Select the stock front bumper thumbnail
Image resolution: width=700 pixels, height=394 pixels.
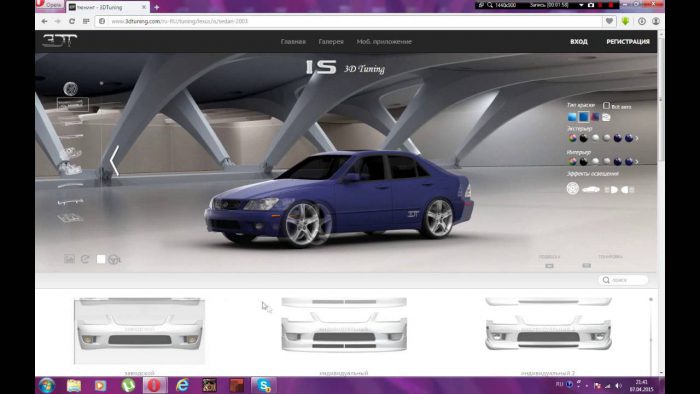(140, 331)
